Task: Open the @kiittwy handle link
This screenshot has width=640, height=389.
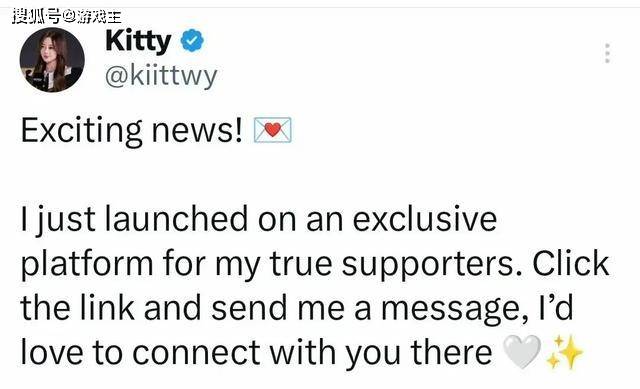Action: pyautogui.click(x=161, y=76)
